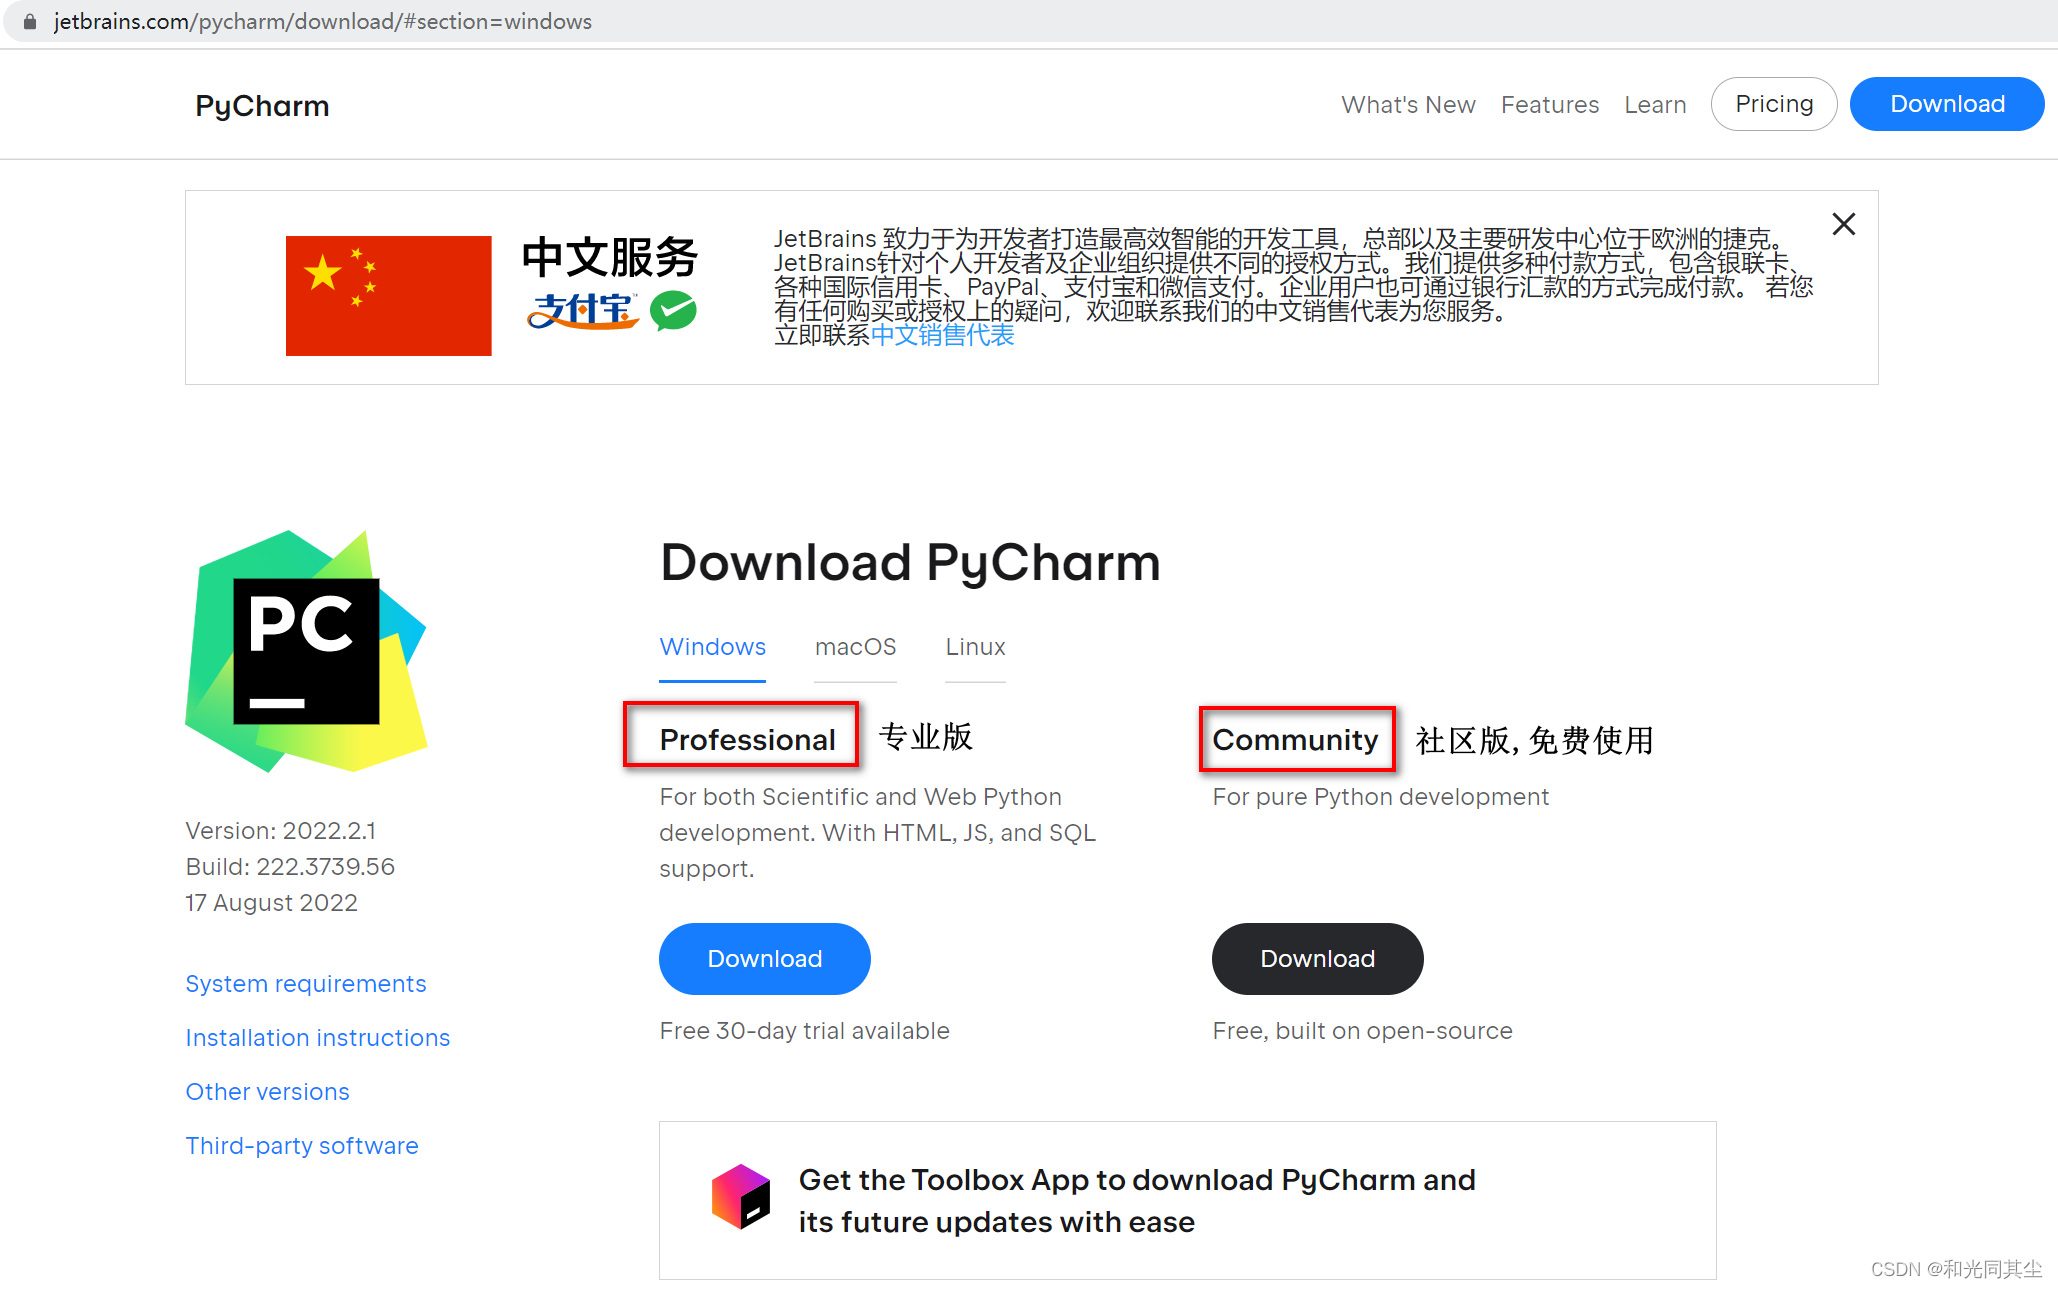Click the jetbrains.com URL in the address bar
The width and height of the screenshot is (2058, 1289).
click(322, 21)
